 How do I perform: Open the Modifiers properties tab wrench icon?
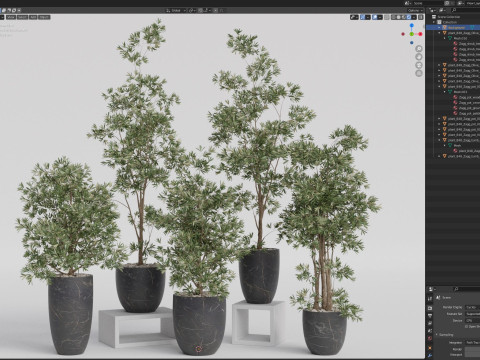pos(430,356)
